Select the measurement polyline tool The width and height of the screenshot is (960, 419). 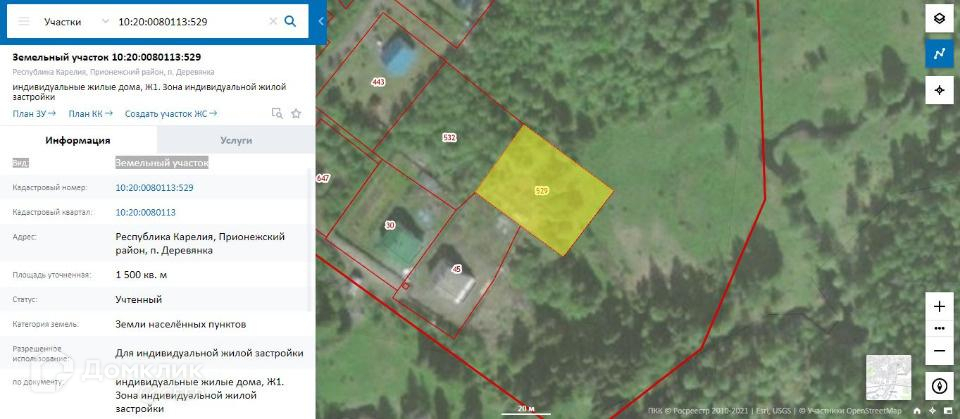coord(939,54)
